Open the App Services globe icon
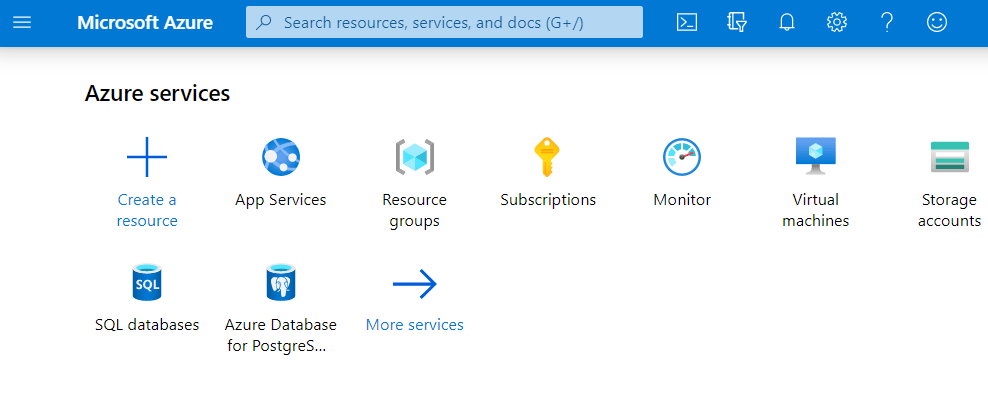This screenshot has height=393, width=988. pos(281,157)
